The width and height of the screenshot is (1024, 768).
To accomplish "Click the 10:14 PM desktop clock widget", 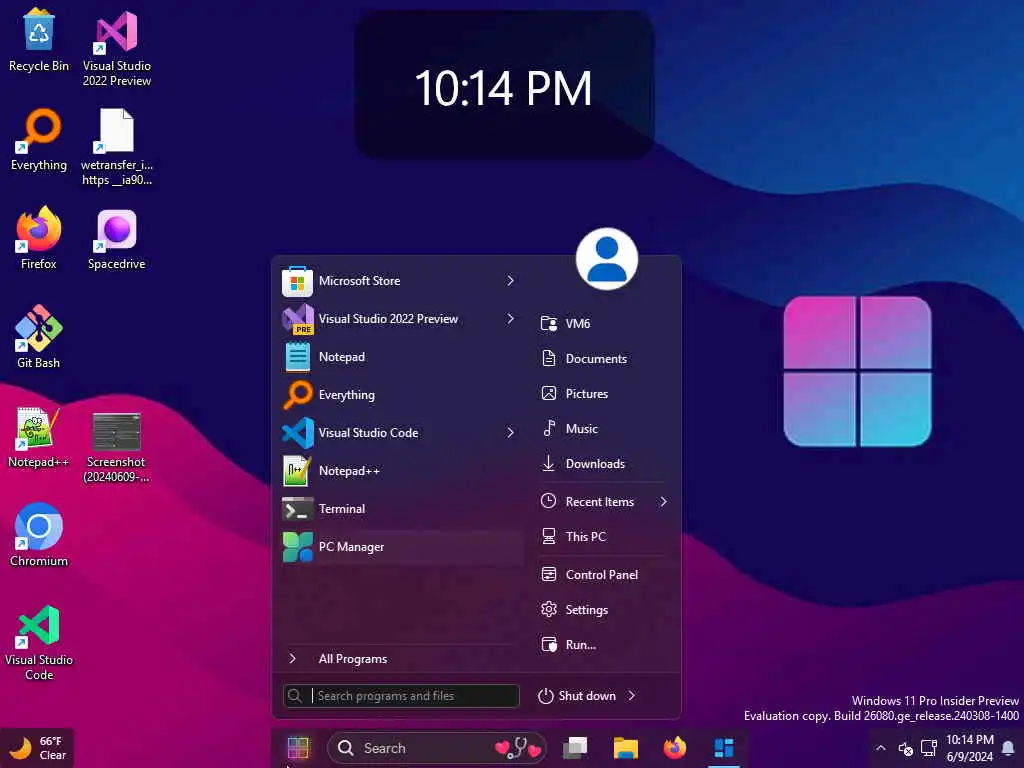I will pos(504,85).
